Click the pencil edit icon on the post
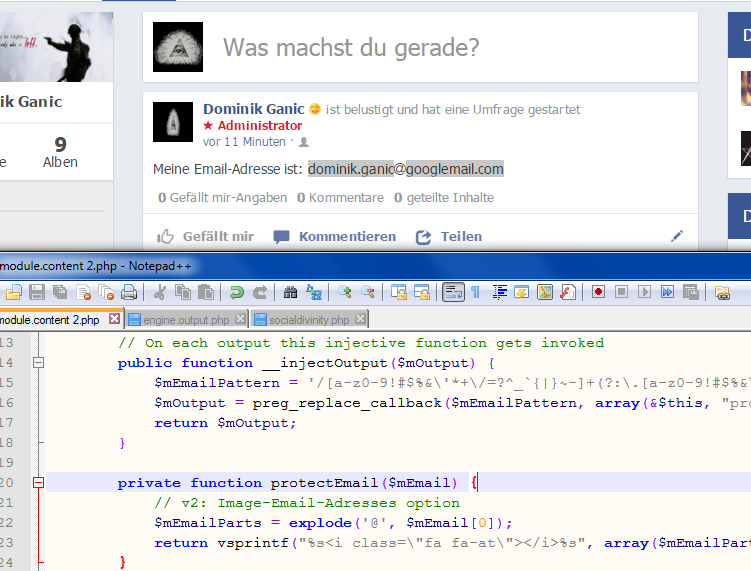 (x=677, y=236)
